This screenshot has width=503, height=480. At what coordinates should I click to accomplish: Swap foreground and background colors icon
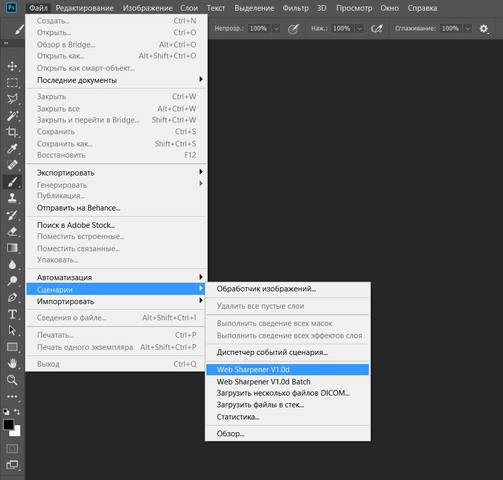[x=17, y=412]
